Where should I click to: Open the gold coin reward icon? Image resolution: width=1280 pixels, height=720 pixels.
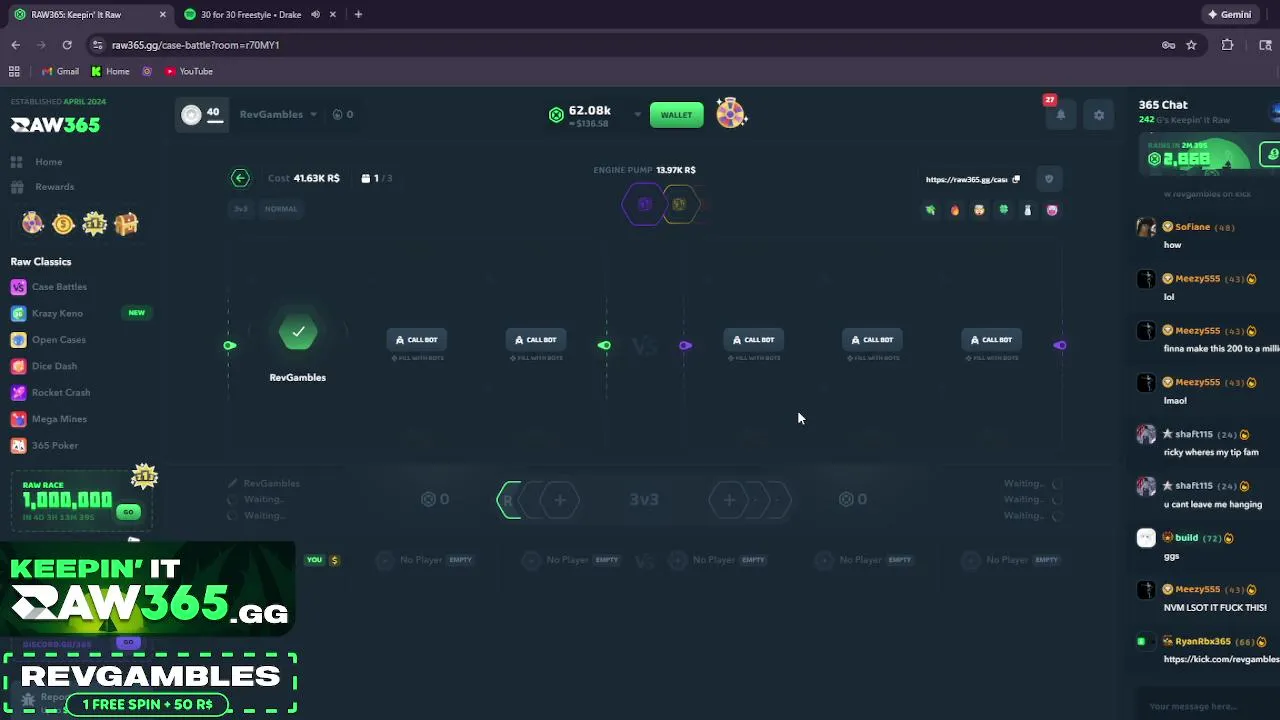pyautogui.click(x=64, y=224)
